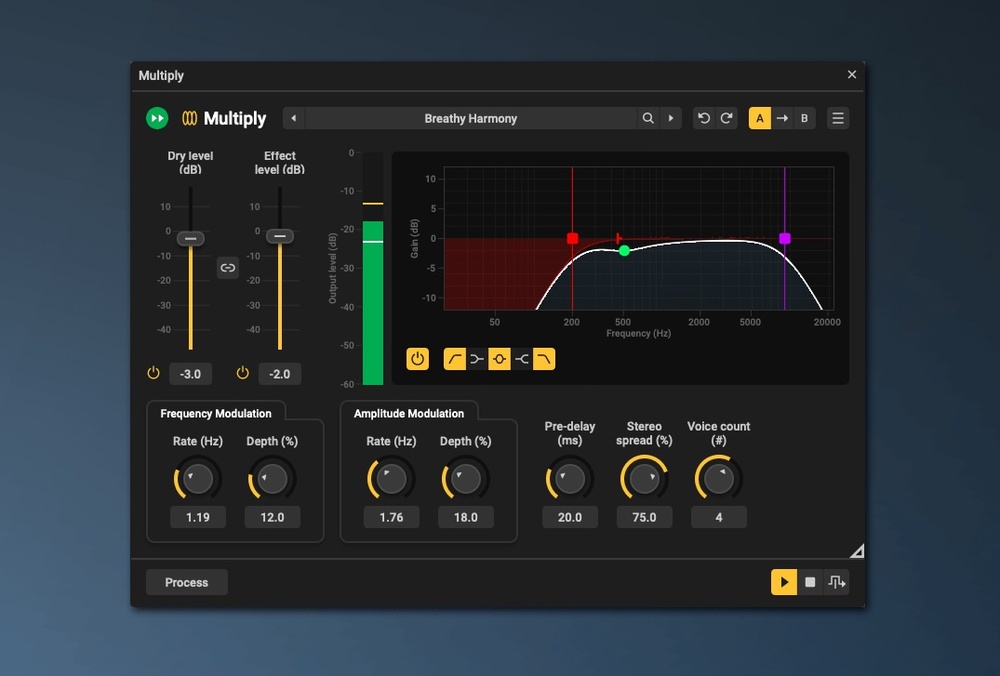Copy A settings to B arrow
The width and height of the screenshot is (1000, 676).
pos(782,118)
